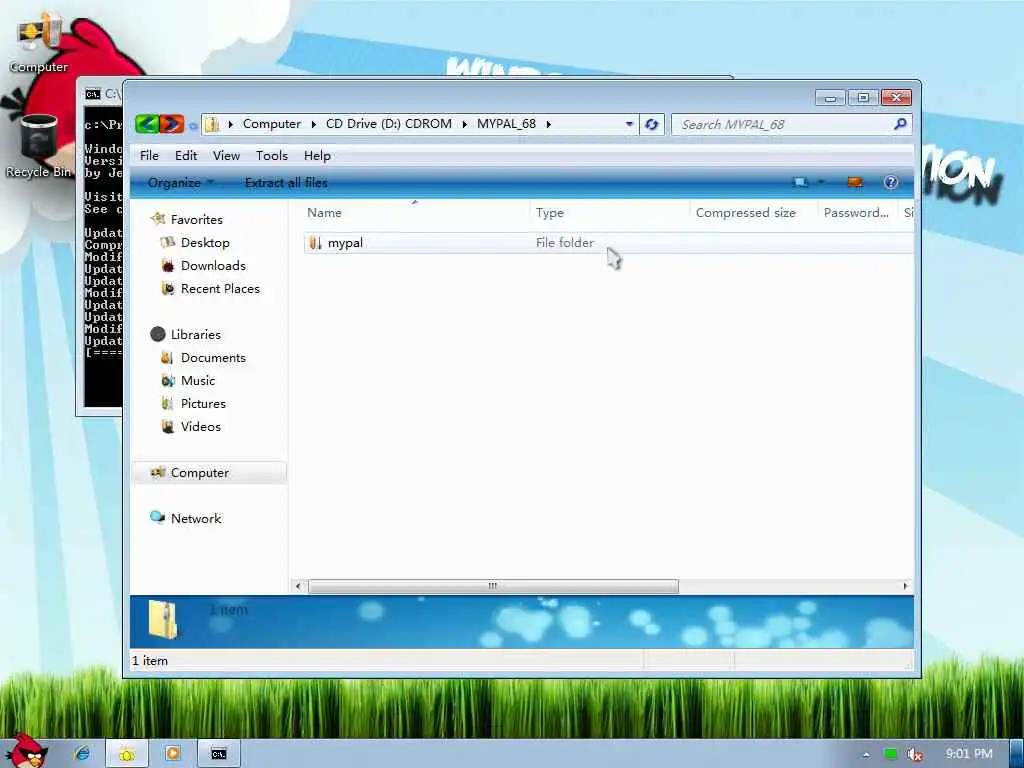Click the scrollbar left arrow
Viewport: 1024px width, 768px height.
[x=298, y=586]
